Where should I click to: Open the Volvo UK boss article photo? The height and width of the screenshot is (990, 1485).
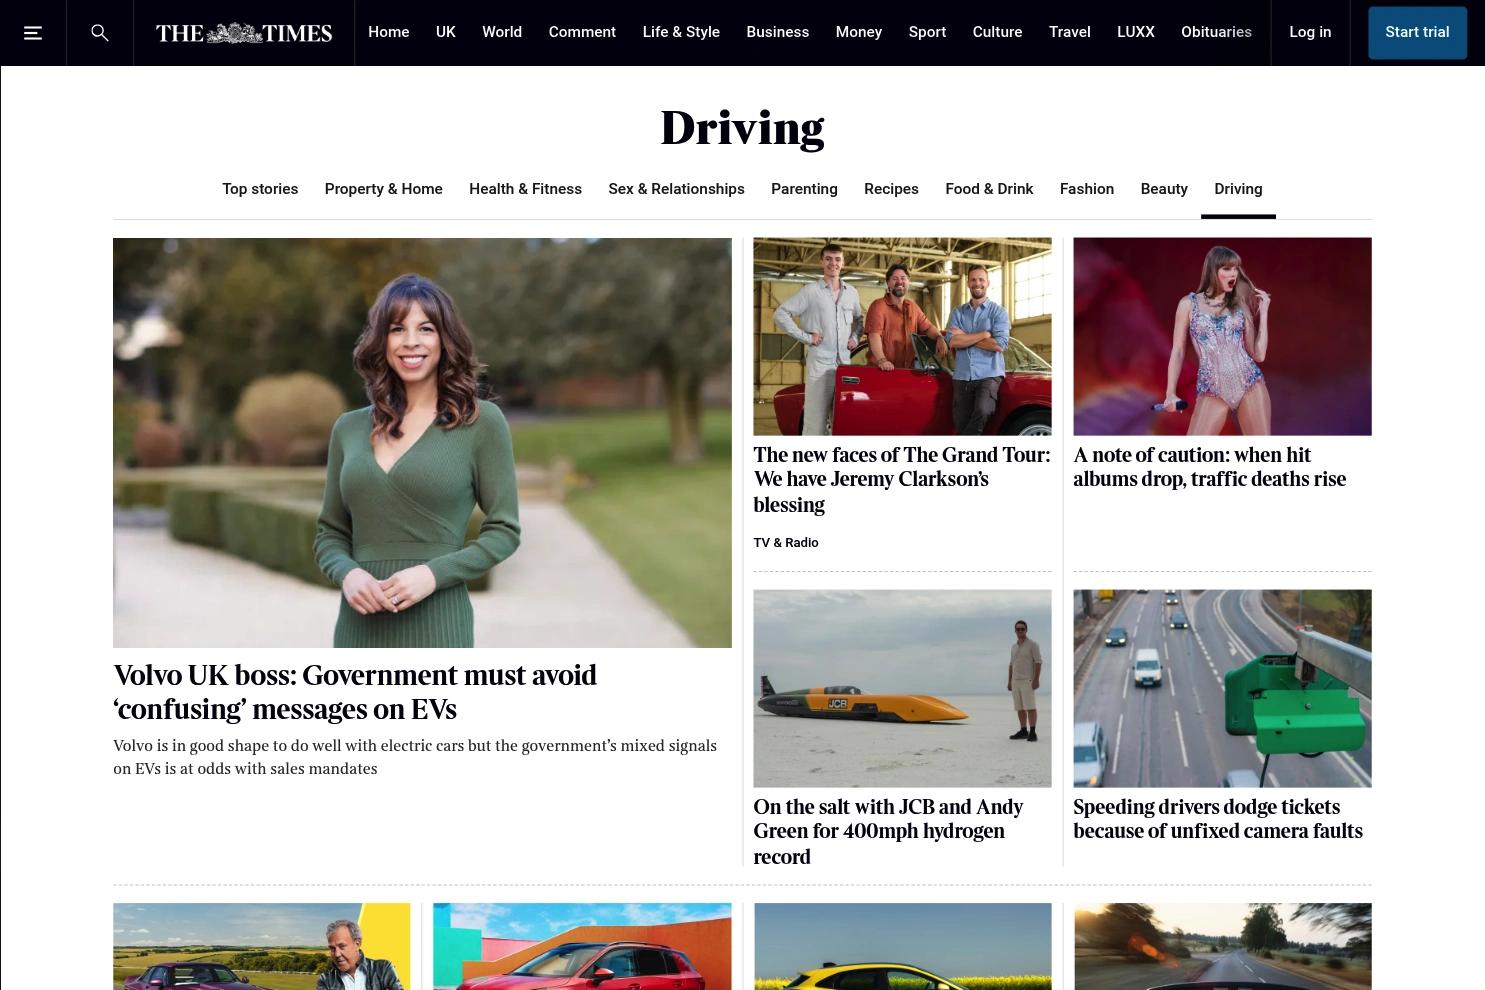coord(422,442)
